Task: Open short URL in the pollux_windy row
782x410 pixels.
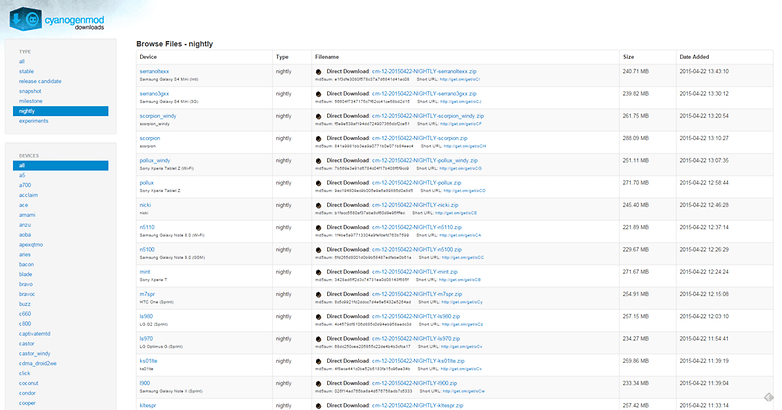Action: 460,169
